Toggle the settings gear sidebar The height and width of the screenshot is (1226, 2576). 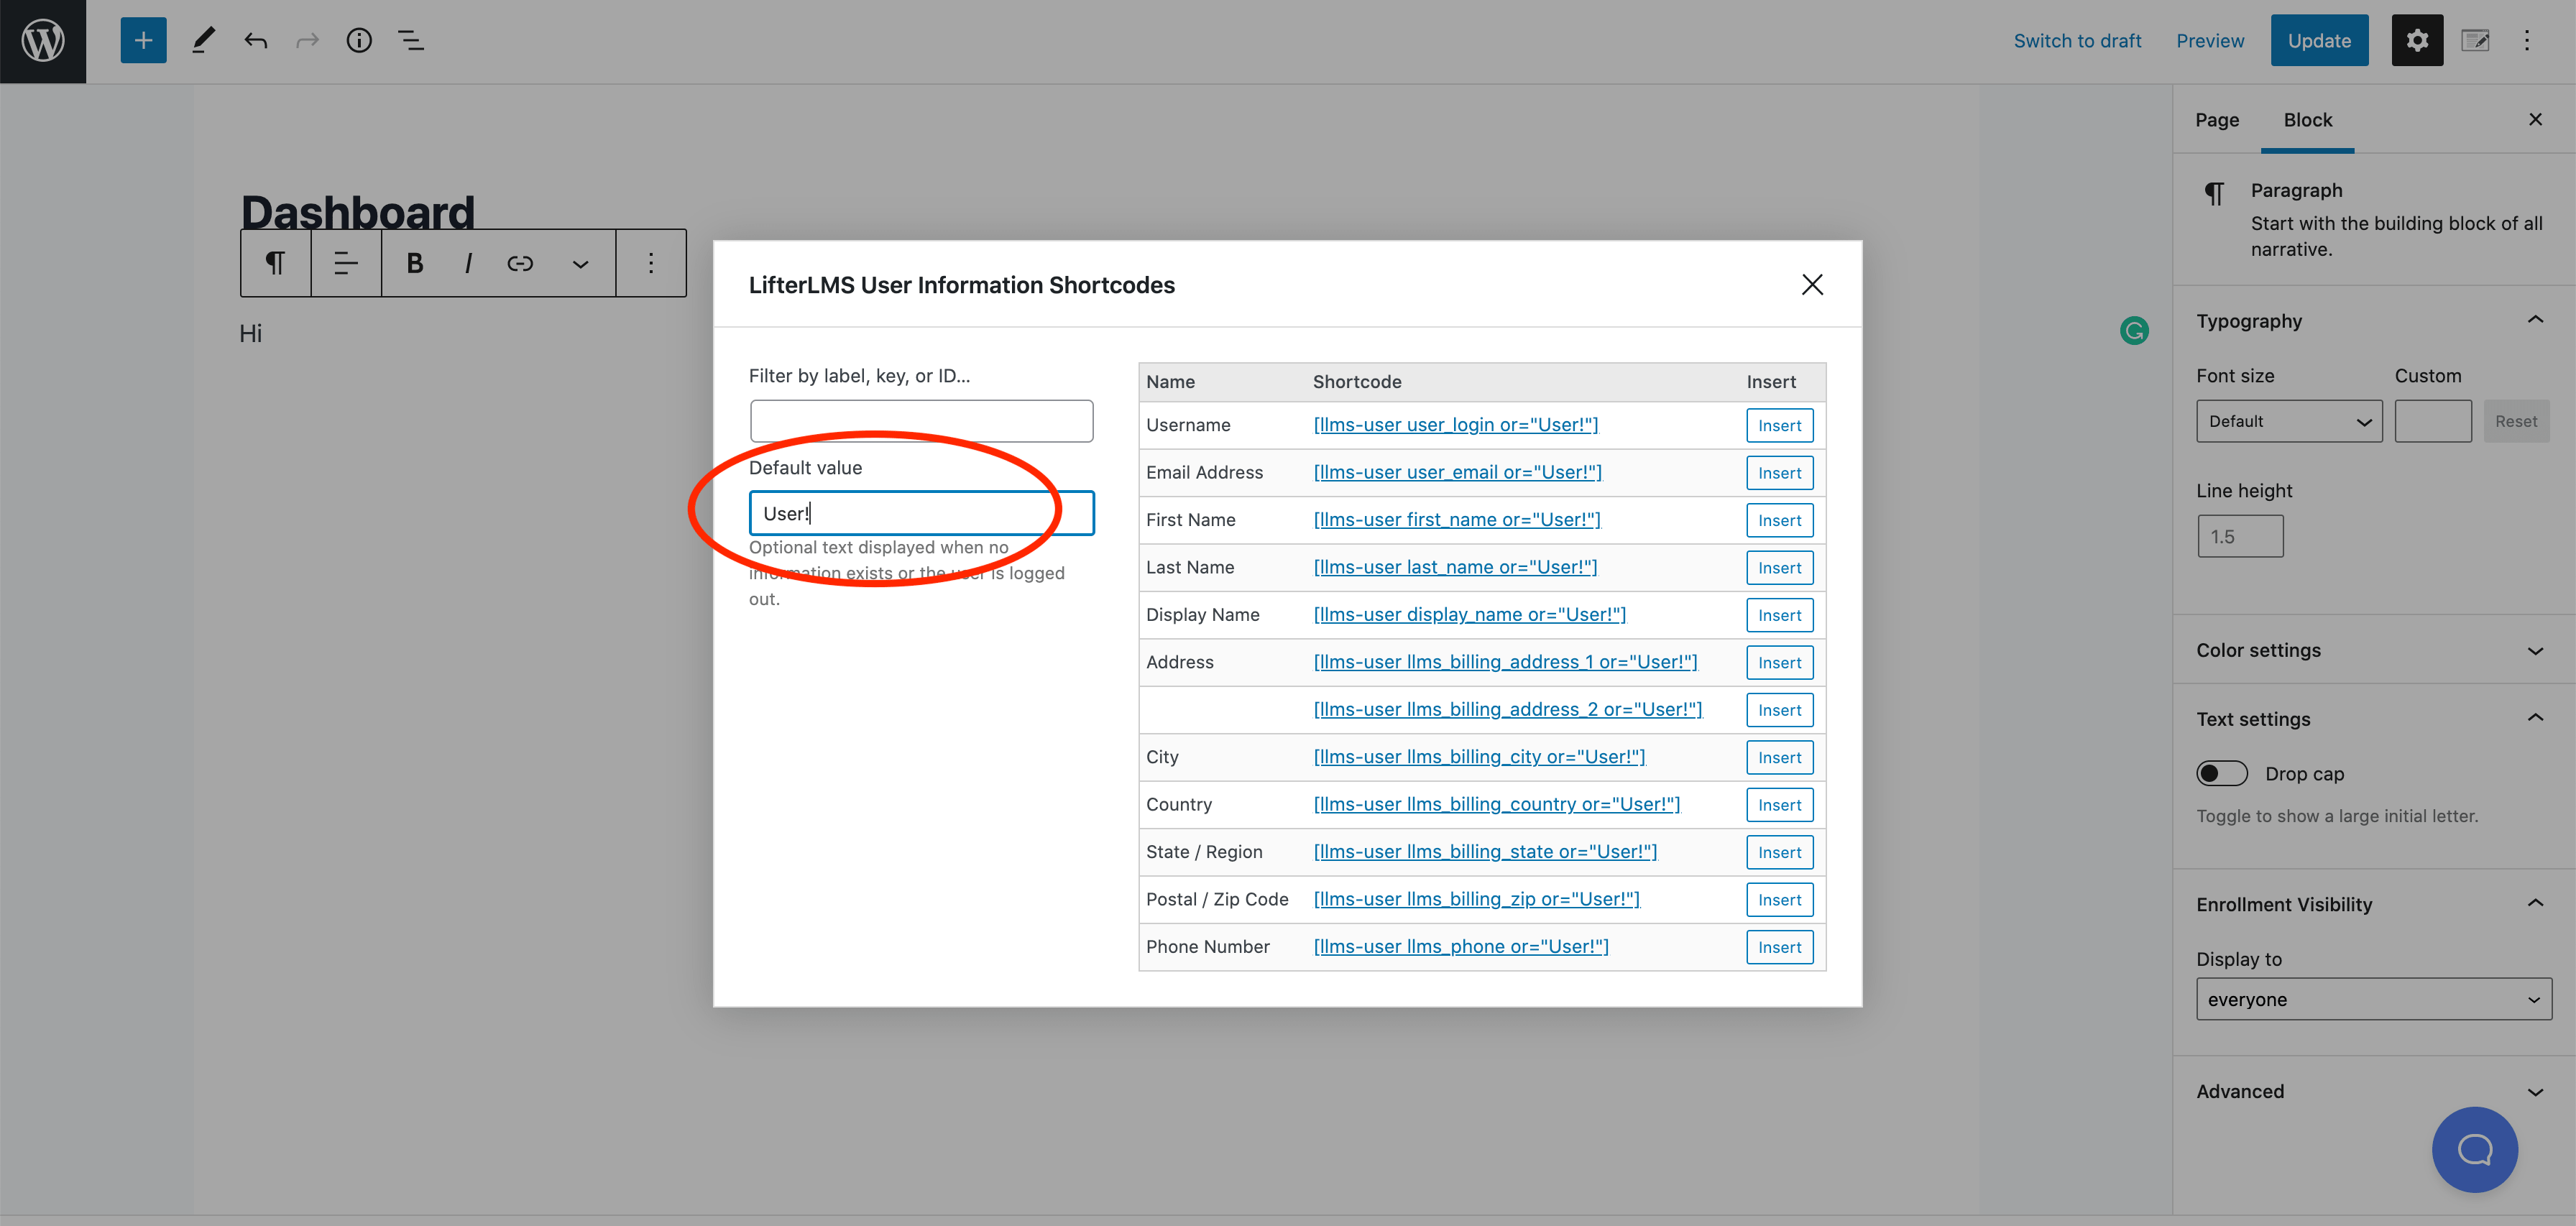pos(2417,41)
